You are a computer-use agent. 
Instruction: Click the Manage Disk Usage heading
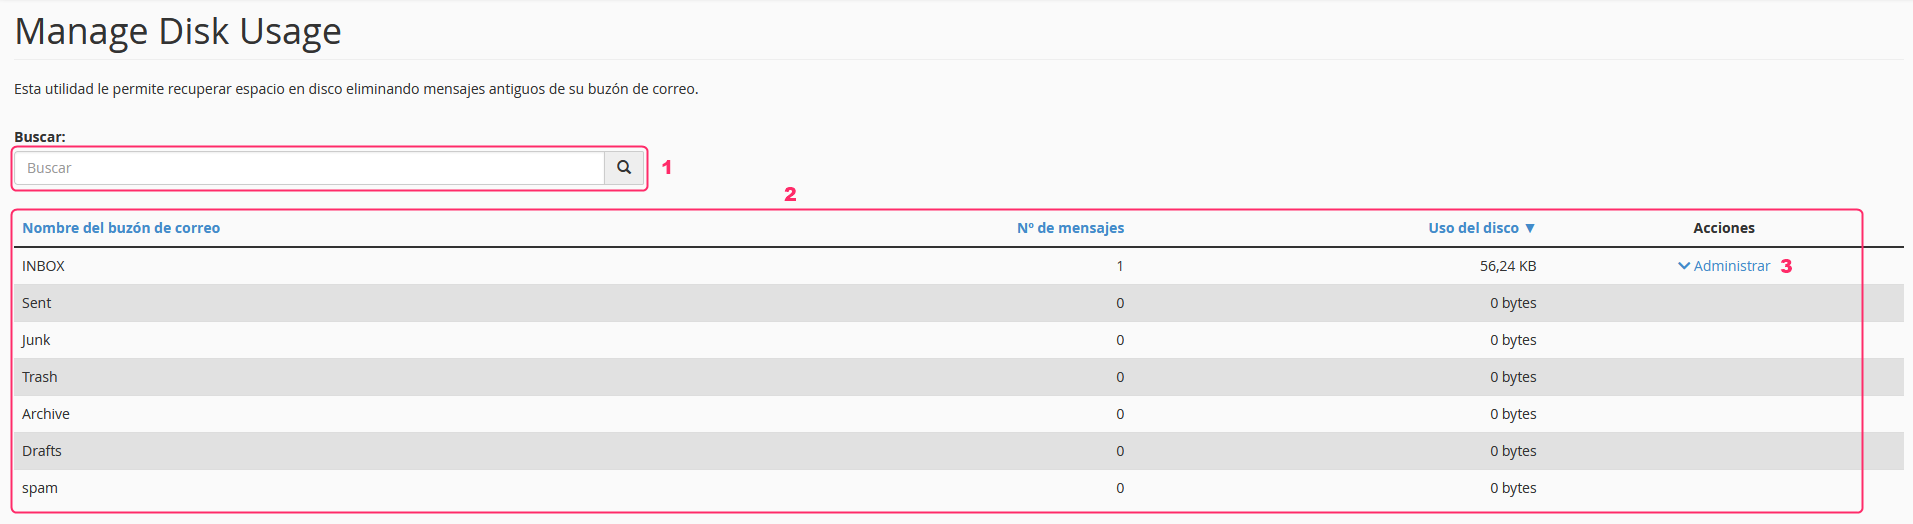click(x=178, y=32)
